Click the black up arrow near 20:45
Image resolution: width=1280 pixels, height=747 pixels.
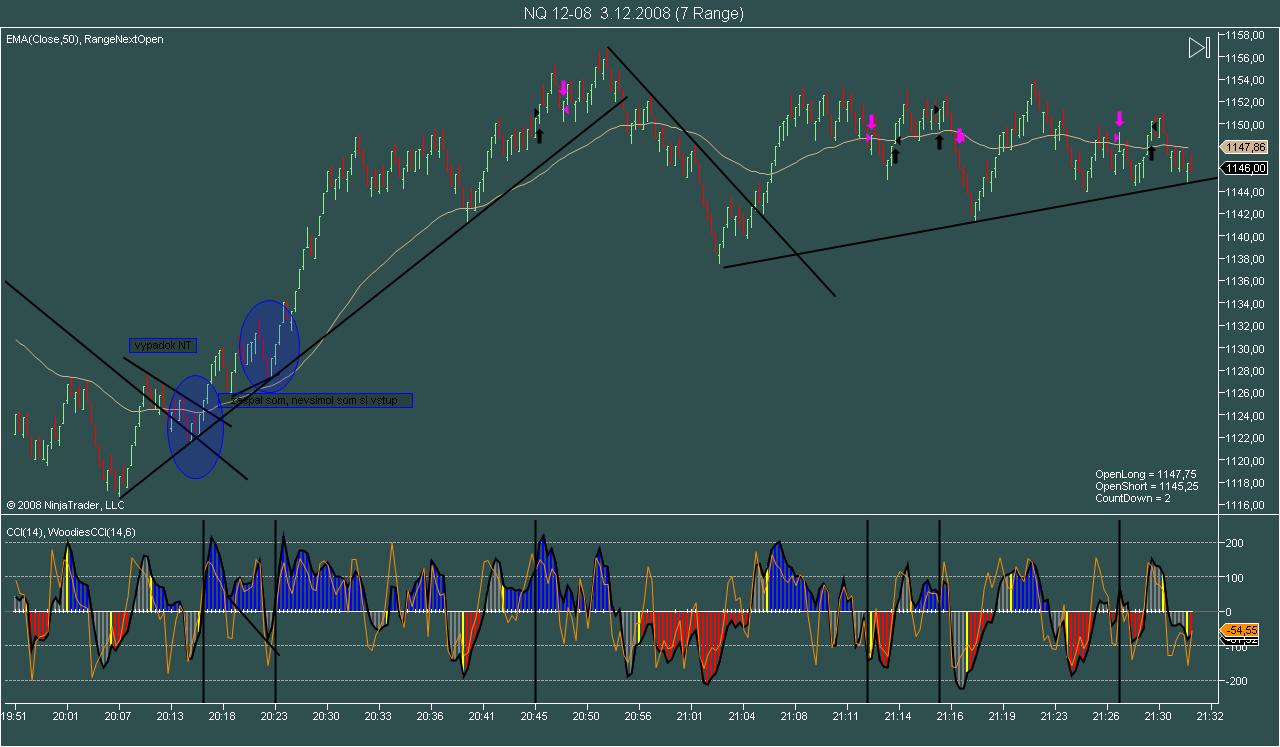pos(539,135)
